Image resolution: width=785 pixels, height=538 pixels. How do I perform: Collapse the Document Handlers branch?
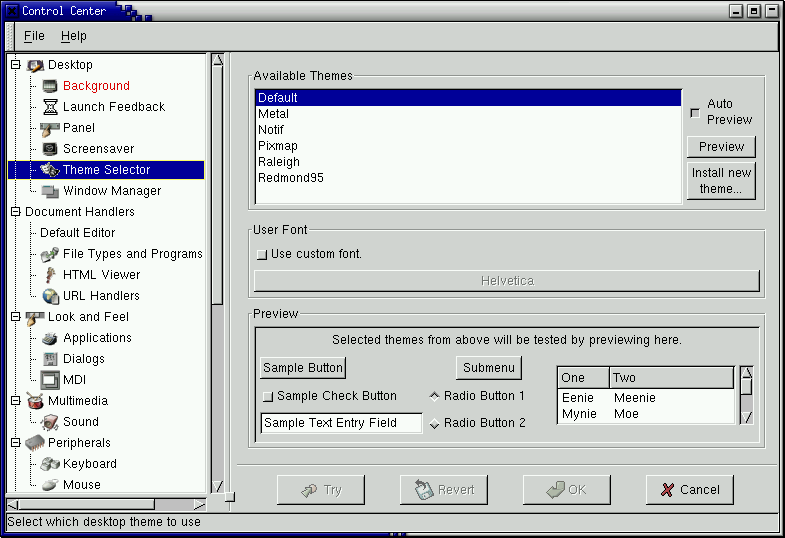(x=15, y=212)
